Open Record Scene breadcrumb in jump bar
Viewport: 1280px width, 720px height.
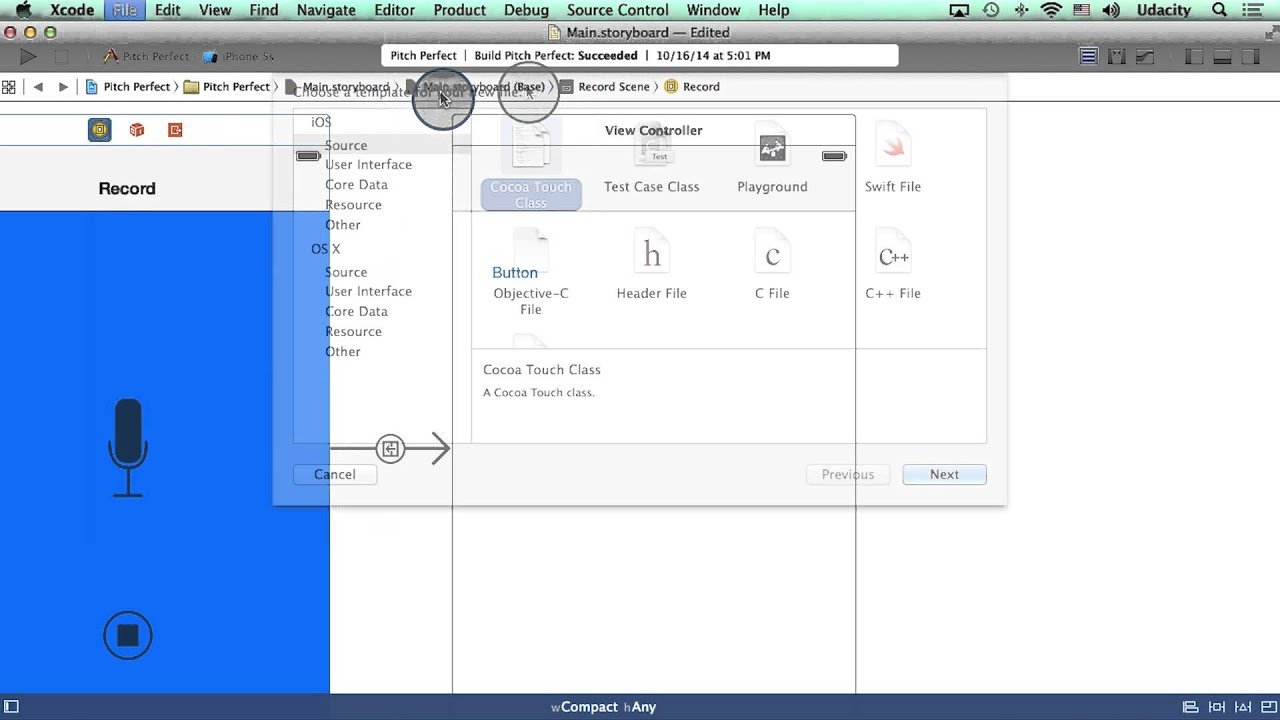[604, 87]
